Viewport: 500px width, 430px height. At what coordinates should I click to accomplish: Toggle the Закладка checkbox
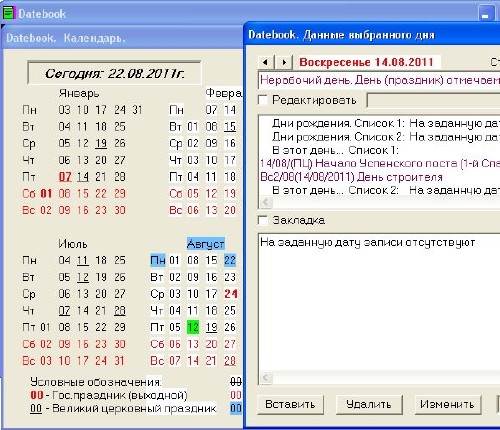[263, 220]
